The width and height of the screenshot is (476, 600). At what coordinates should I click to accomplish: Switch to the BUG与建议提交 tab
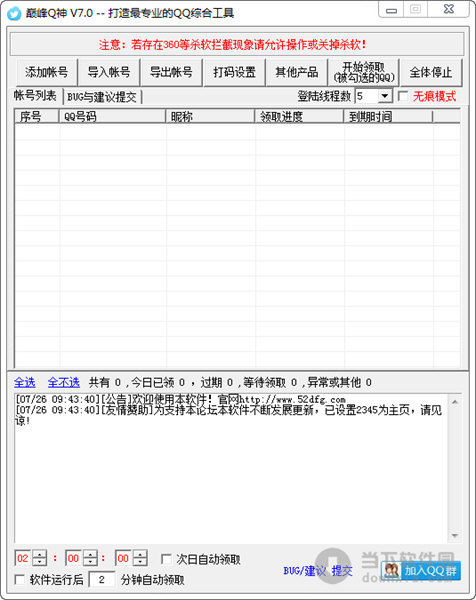(102, 97)
